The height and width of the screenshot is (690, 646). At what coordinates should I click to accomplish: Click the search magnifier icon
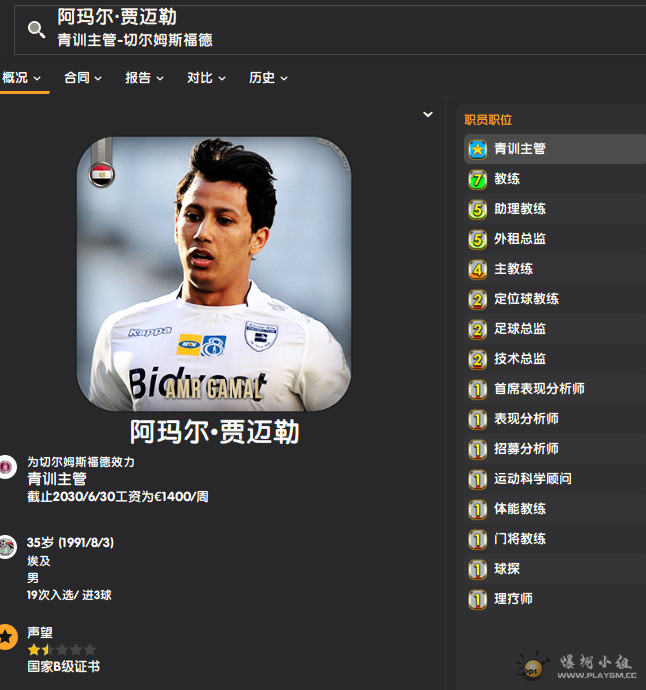[36, 30]
